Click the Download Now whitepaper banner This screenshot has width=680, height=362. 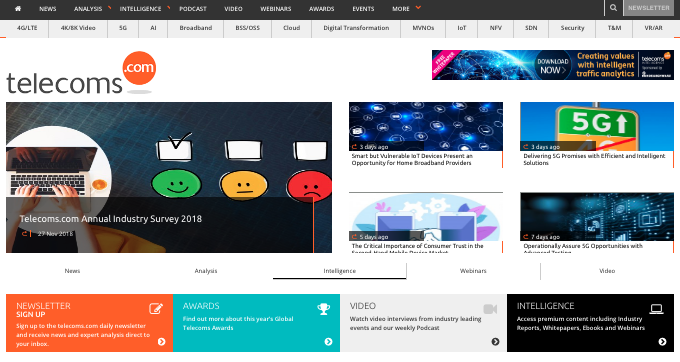click(x=552, y=65)
